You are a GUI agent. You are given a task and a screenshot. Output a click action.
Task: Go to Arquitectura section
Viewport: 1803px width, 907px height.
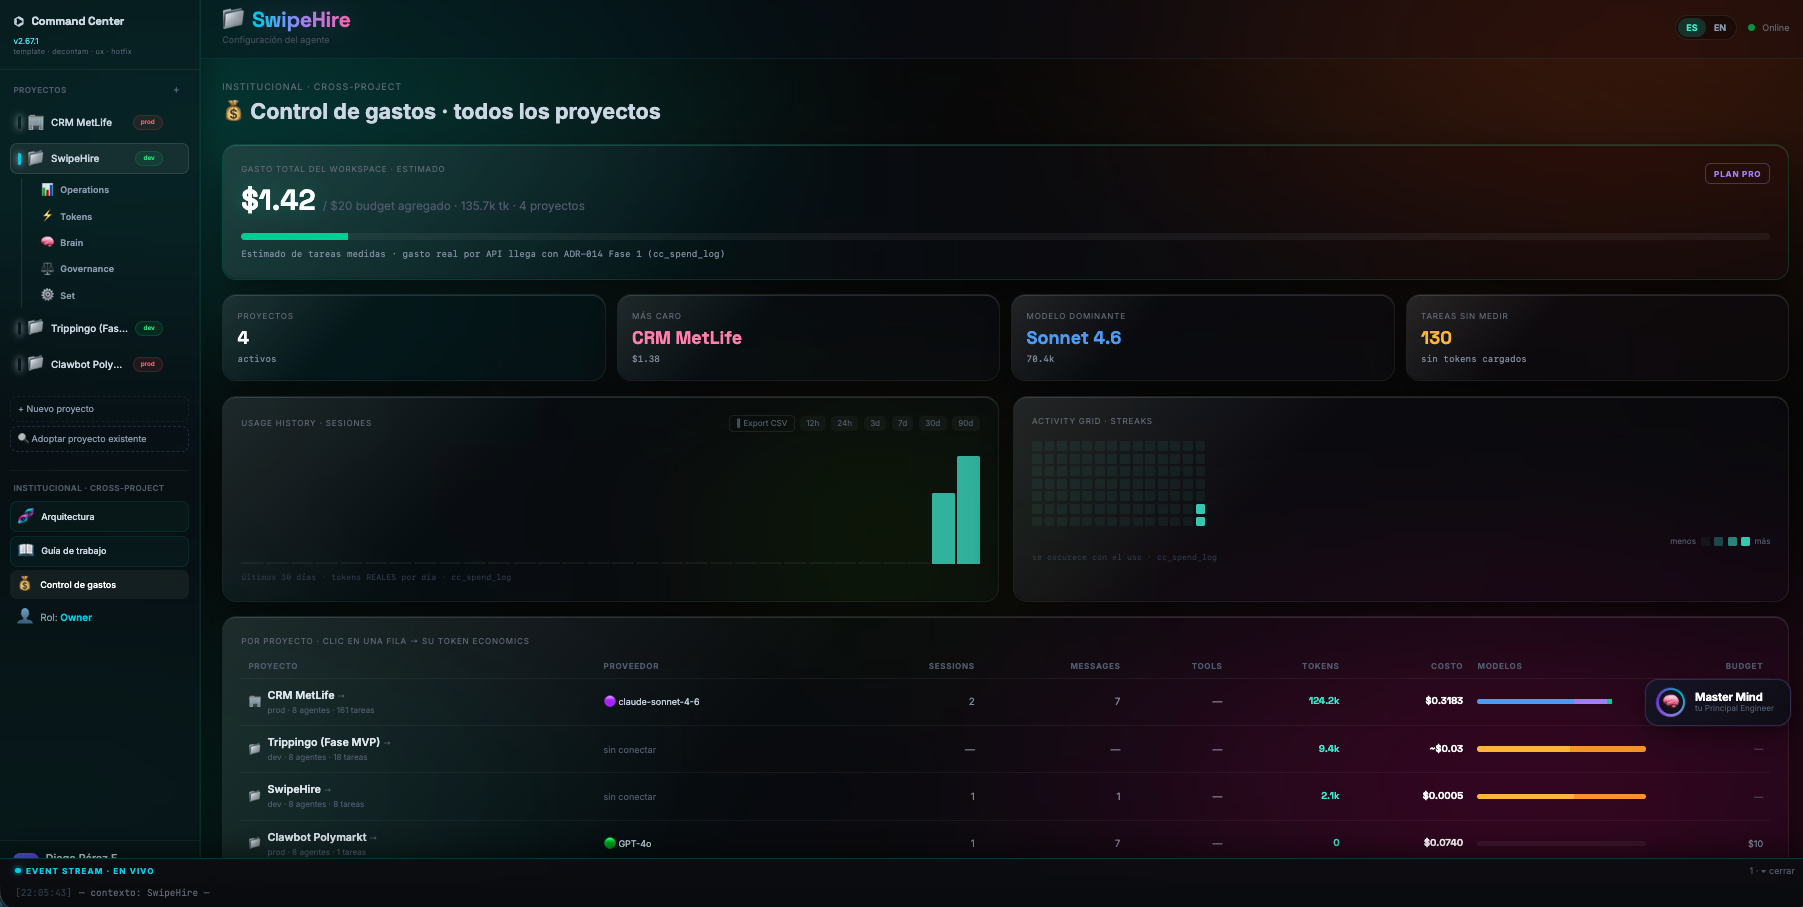[x=99, y=516]
